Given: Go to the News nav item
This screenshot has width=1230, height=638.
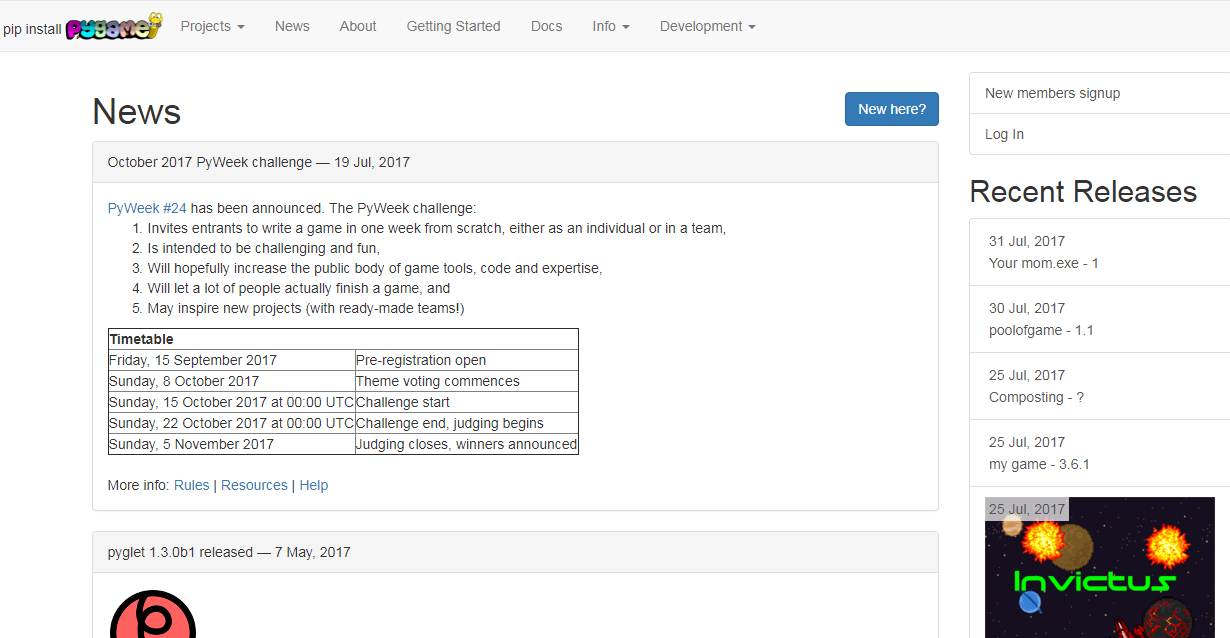Looking at the screenshot, I should click(x=292, y=26).
